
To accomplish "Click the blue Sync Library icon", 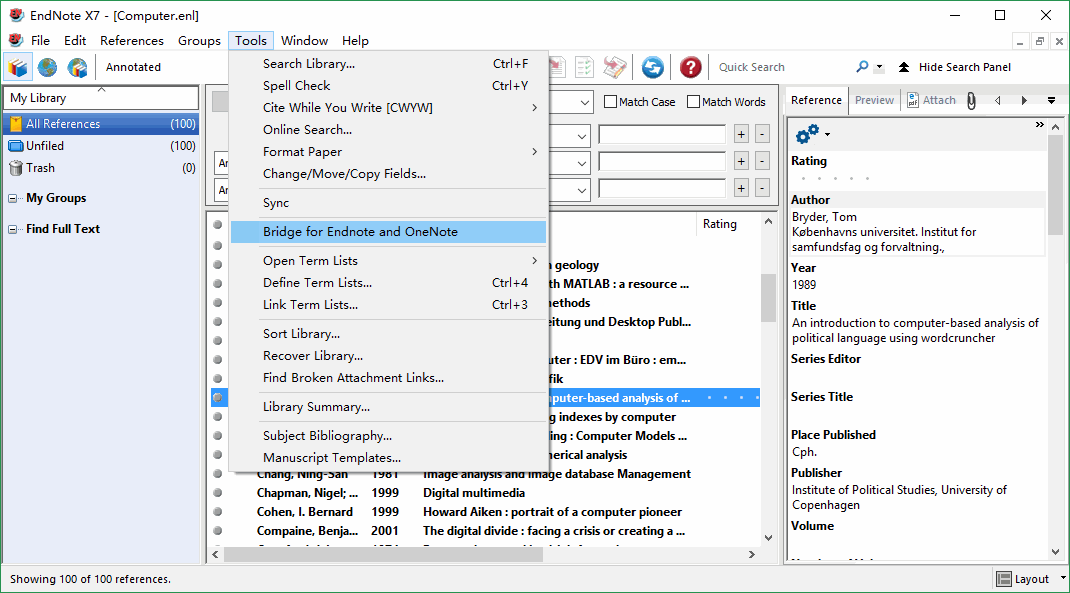I will coord(652,67).
